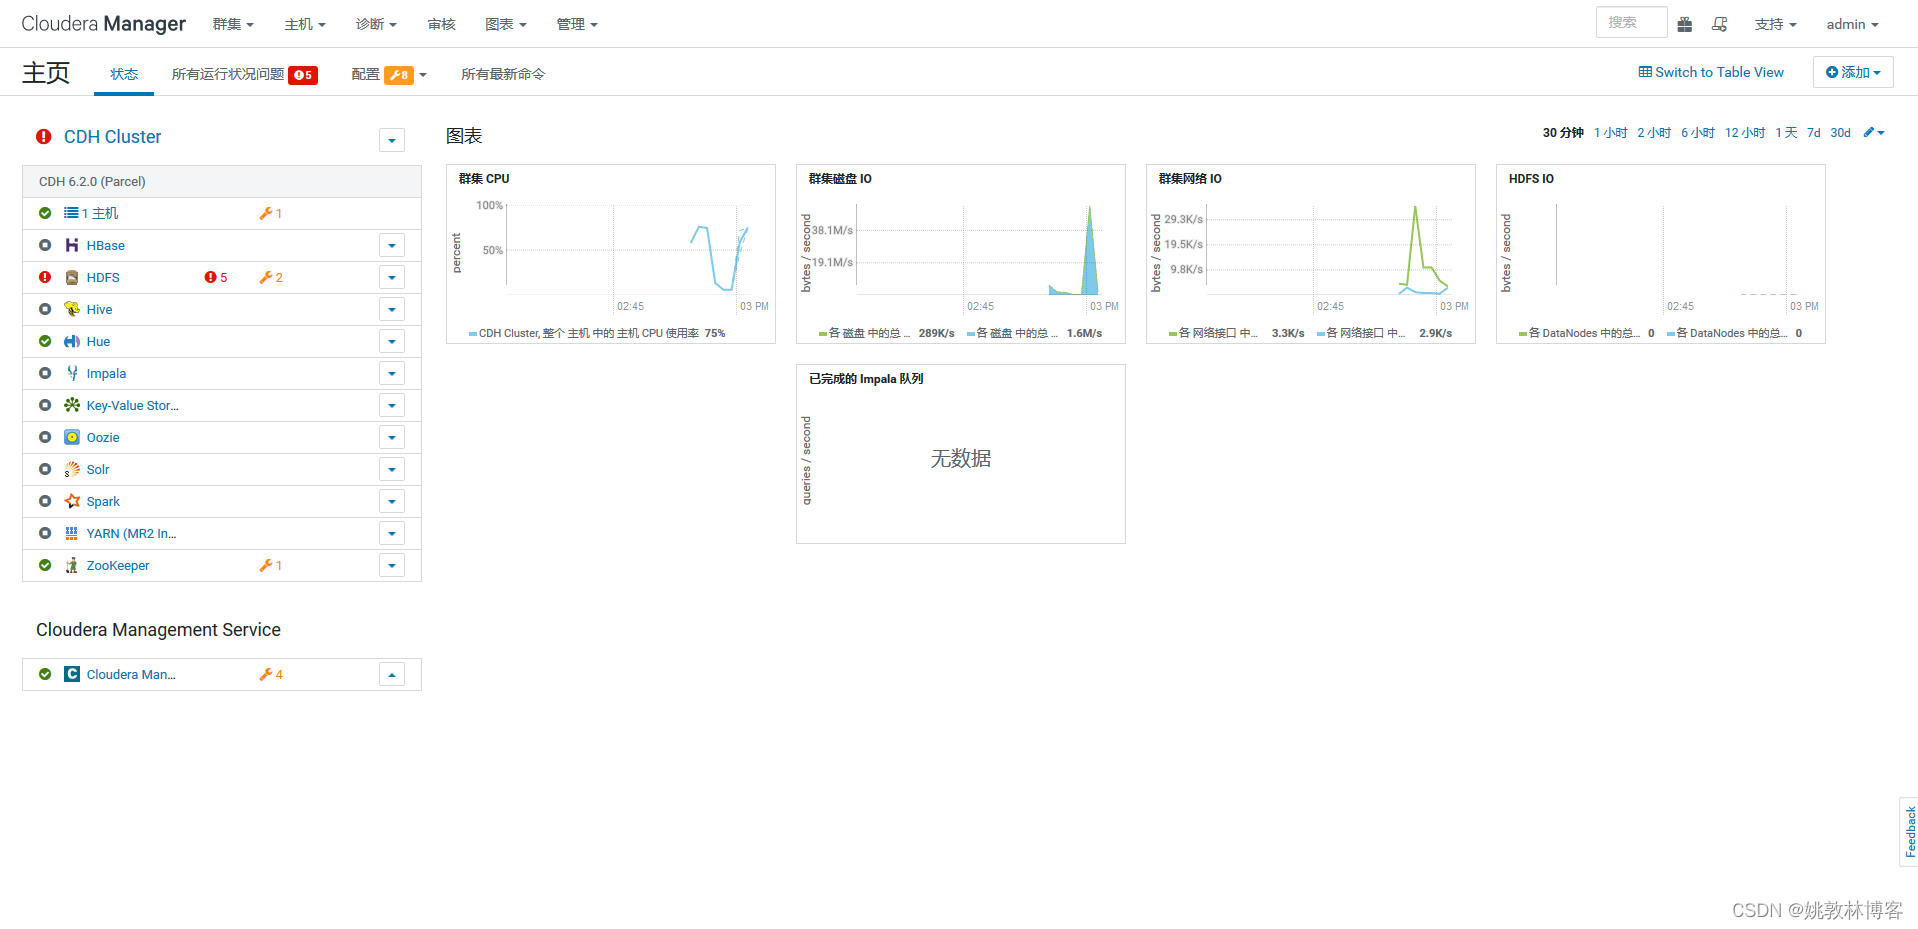This screenshot has width=1918, height=929.
Task: Open the Hive actions dropdown
Action: [x=392, y=309]
